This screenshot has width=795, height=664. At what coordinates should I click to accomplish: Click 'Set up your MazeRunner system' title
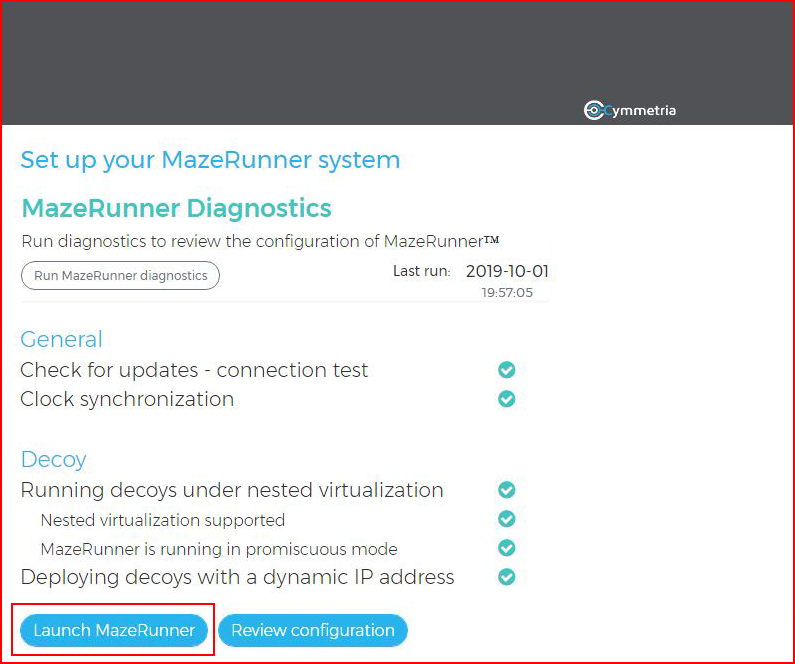(210, 160)
